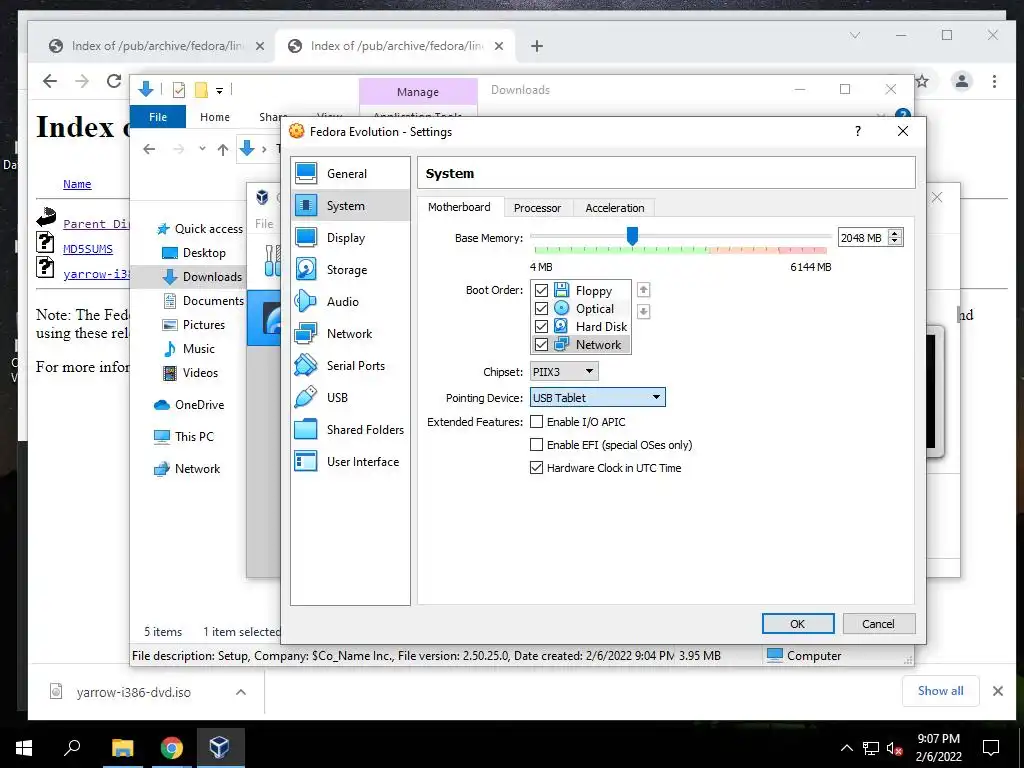Open the Audio settings category

tap(350, 302)
